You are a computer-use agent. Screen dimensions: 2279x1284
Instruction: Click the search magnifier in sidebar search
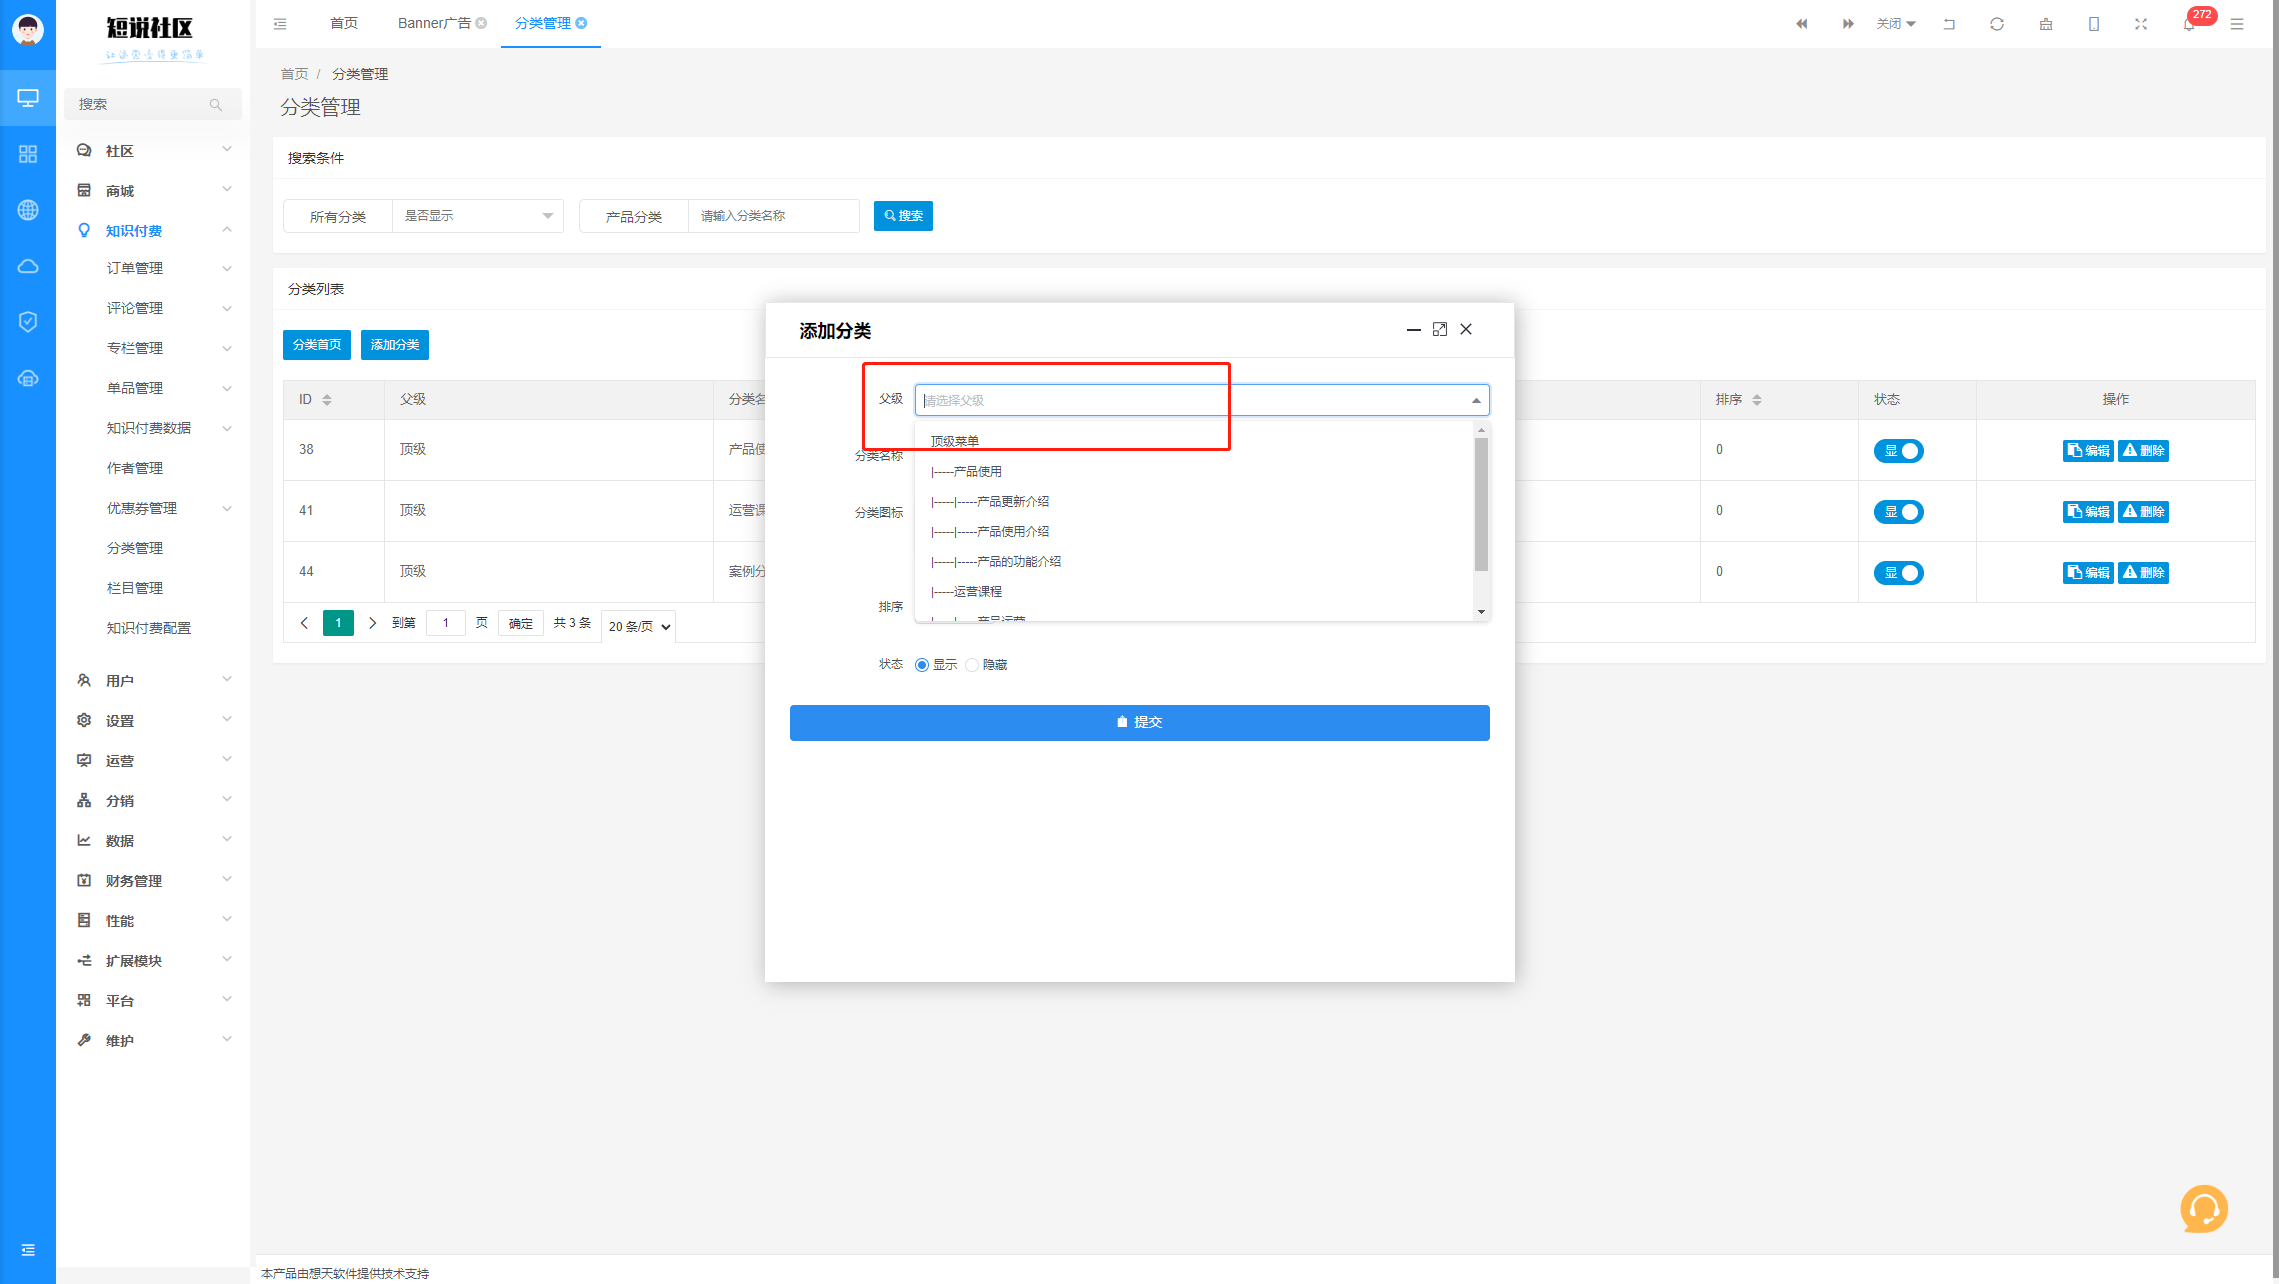coord(215,104)
